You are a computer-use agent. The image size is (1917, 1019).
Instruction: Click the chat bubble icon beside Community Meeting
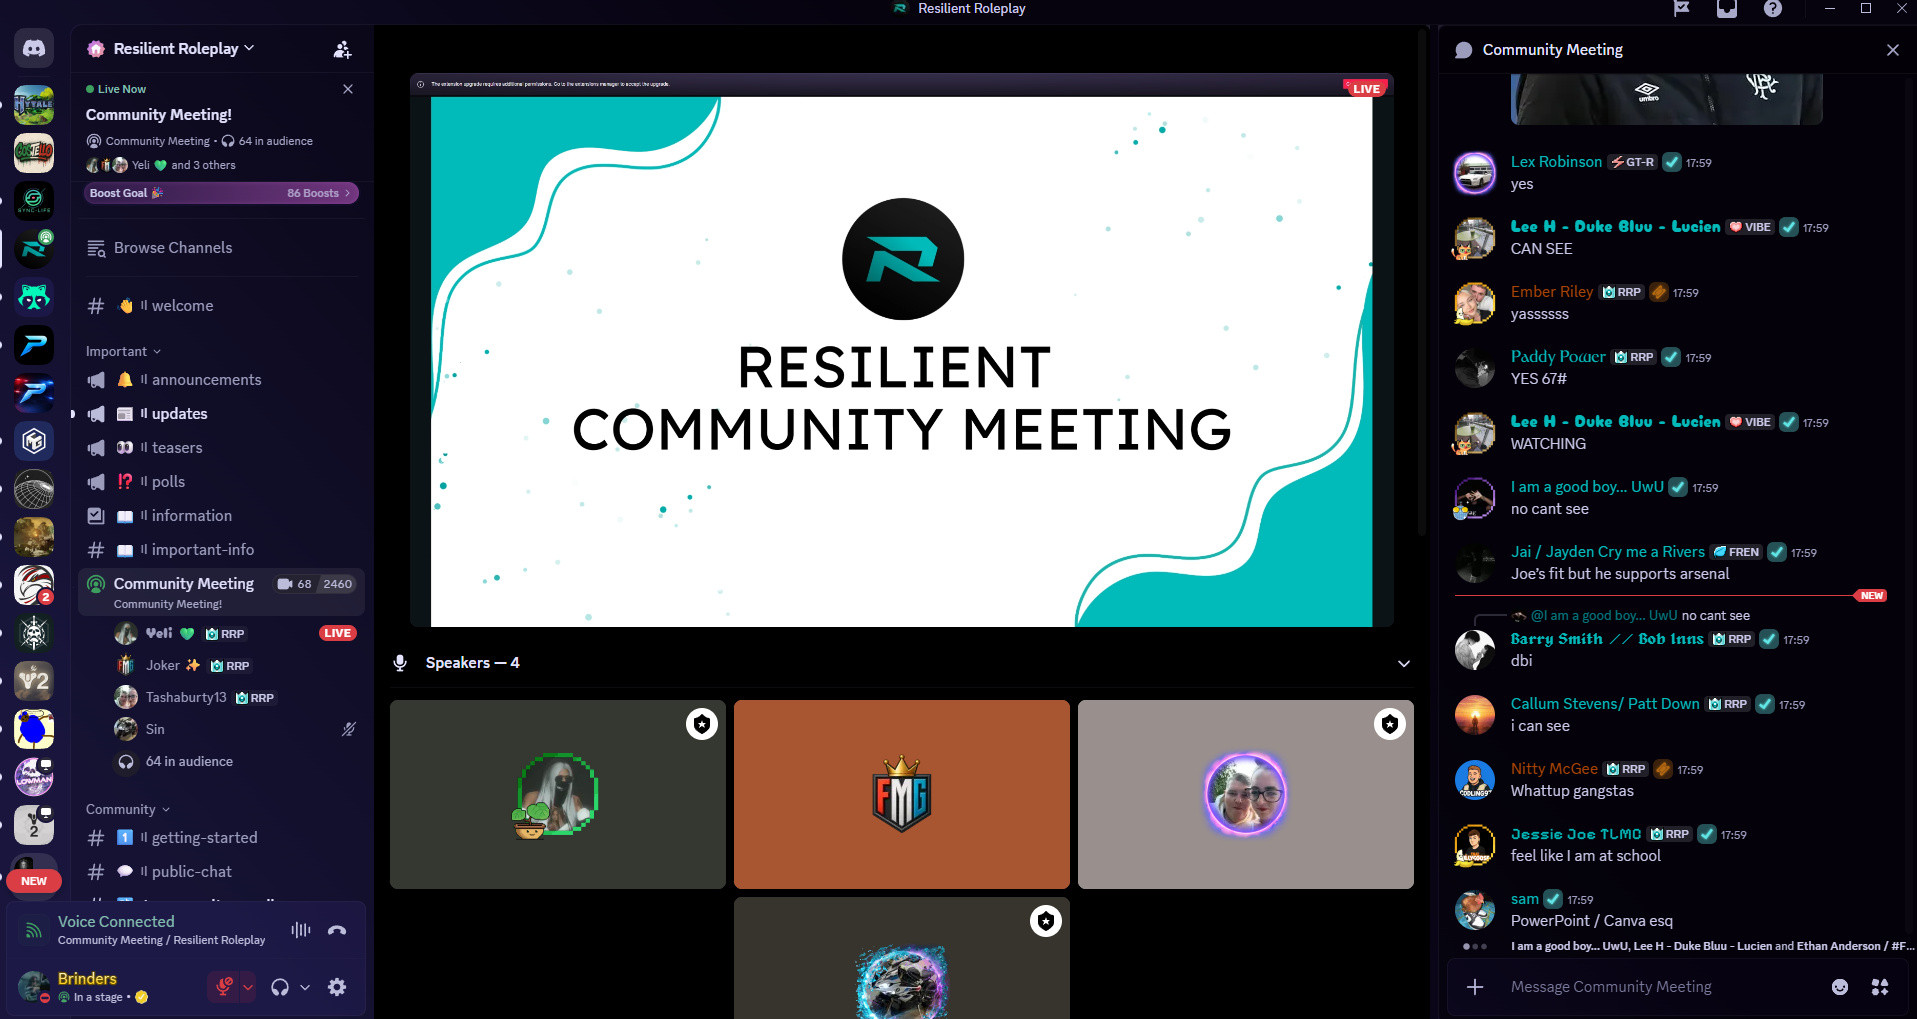coord(1463,50)
